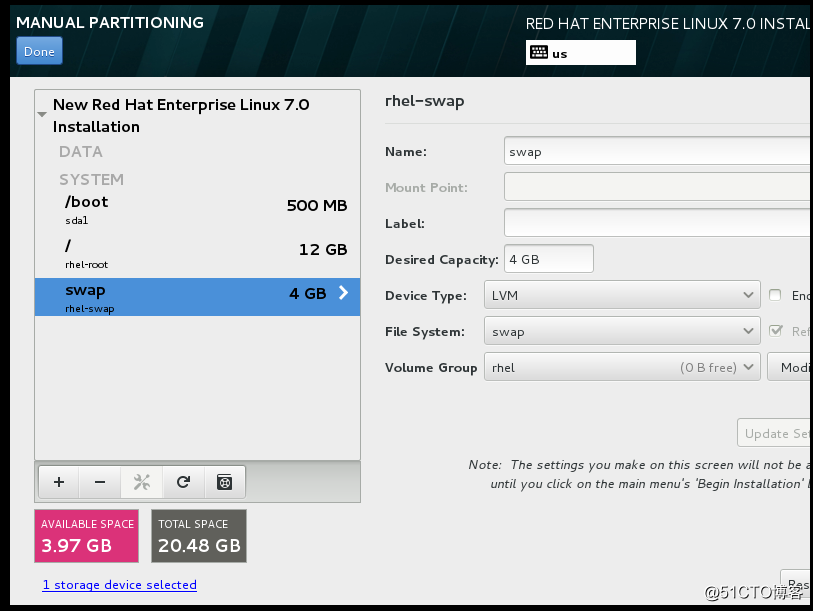The width and height of the screenshot is (813, 611).
Task: Click the TOTAL SPACE 20.48 GB box
Action: pos(199,536)
